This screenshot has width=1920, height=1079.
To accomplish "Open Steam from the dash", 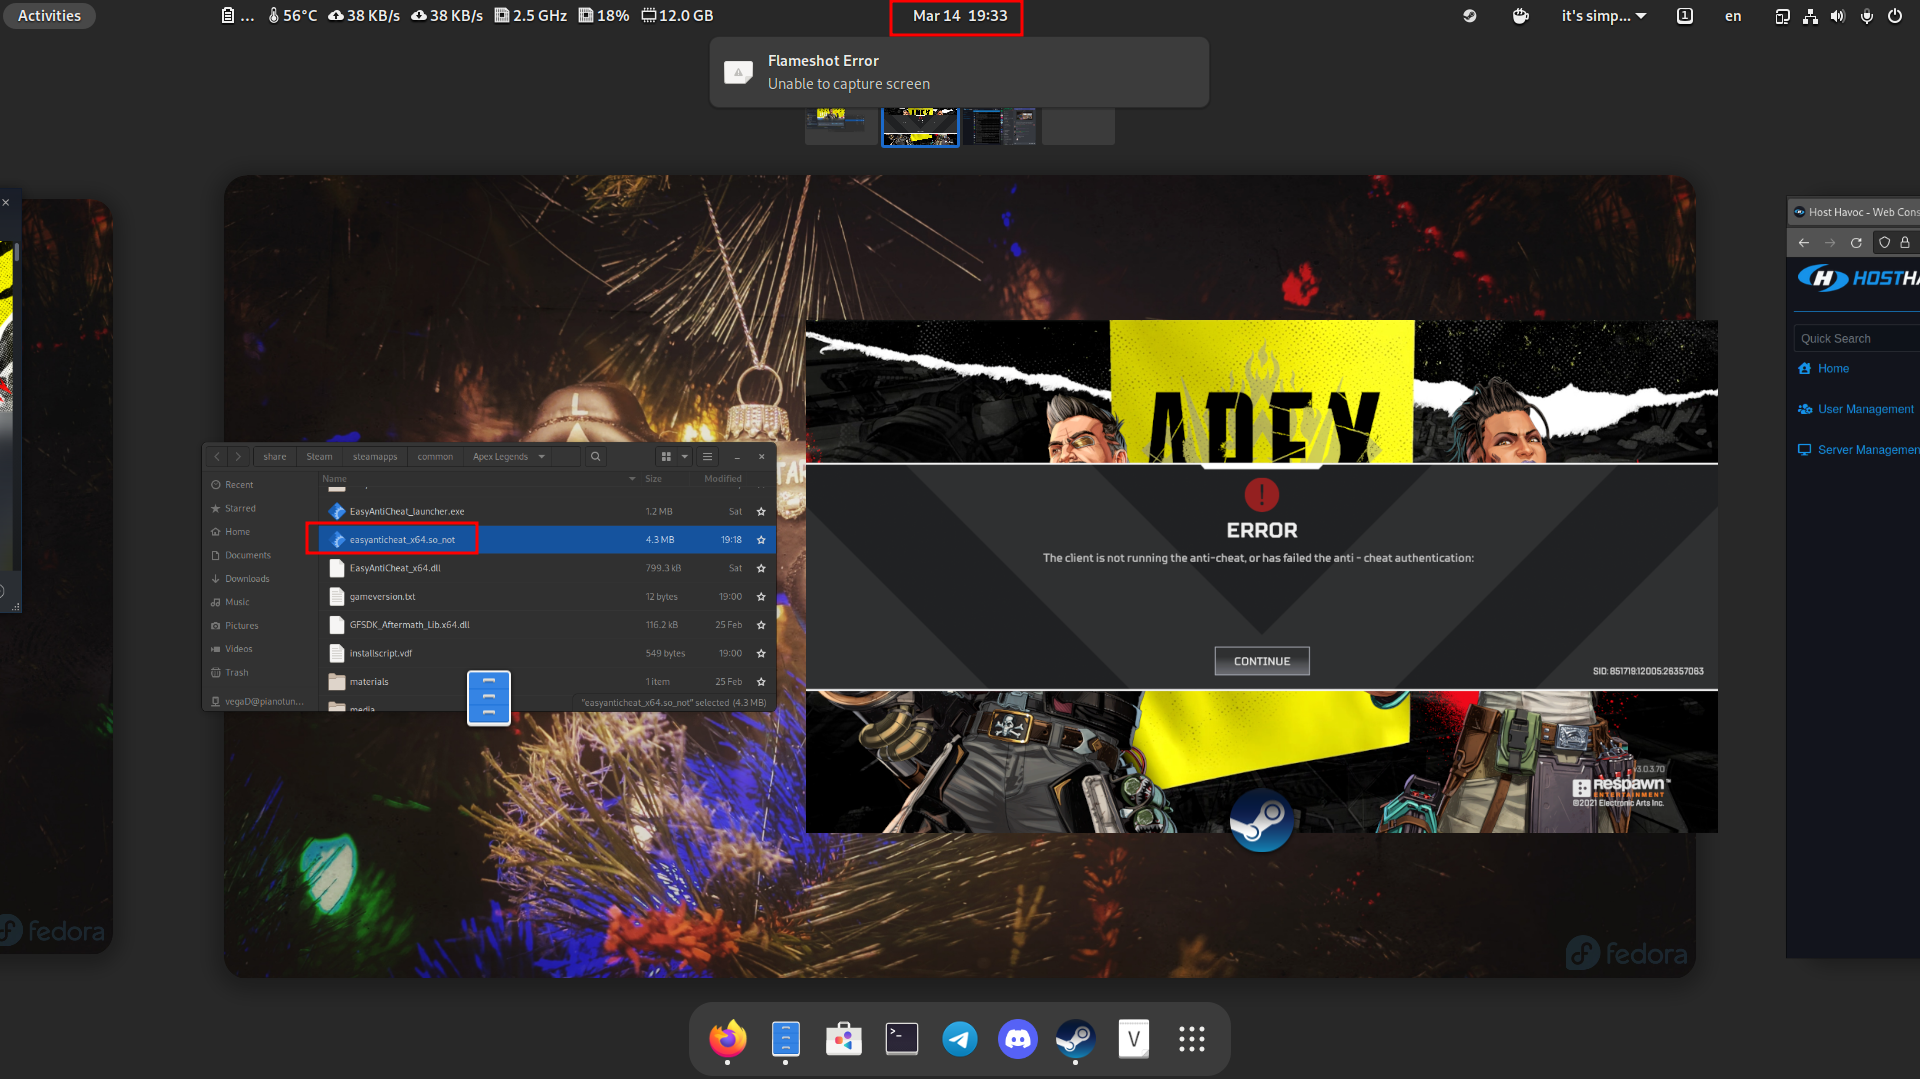I will click(1076, 1040).
